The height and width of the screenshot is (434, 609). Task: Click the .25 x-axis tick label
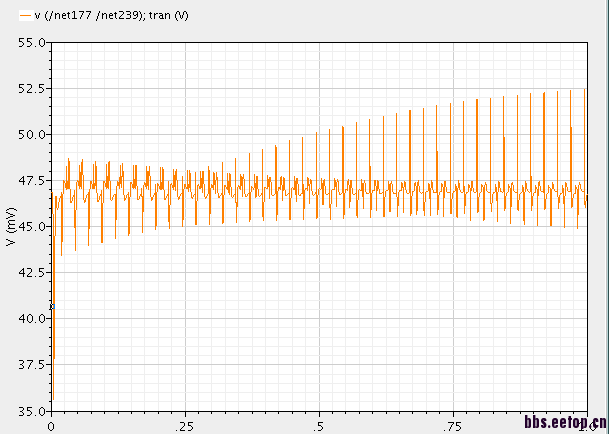(184, 427)
